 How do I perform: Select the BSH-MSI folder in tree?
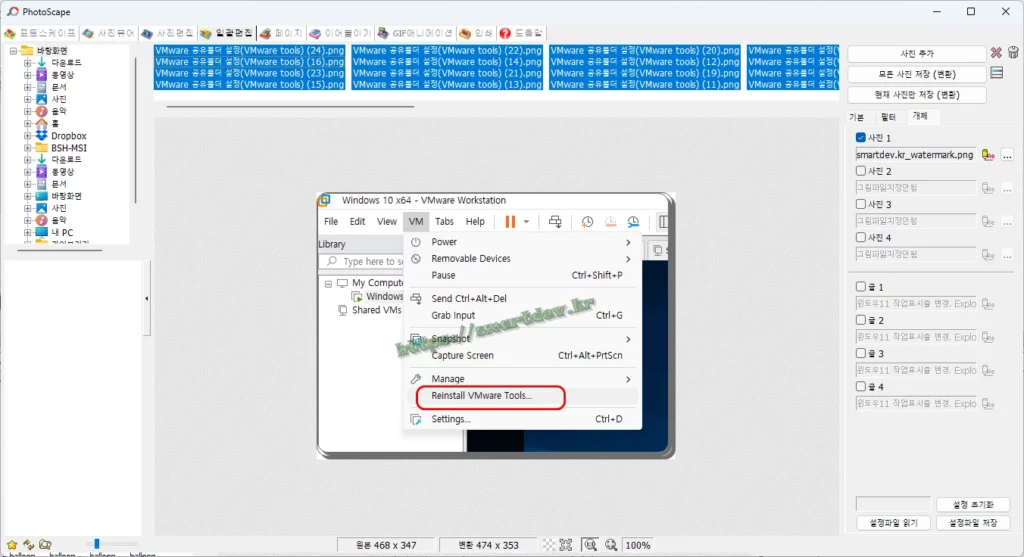tap(69, 148)
